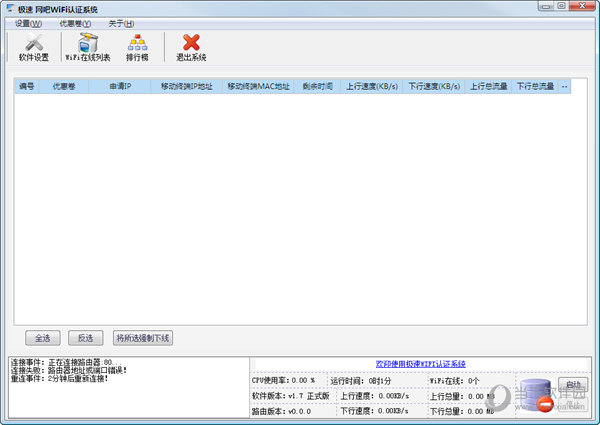Click WiFi在线: 0个 status text
This screenshot has height=425, width=600.
pos(454,381)
